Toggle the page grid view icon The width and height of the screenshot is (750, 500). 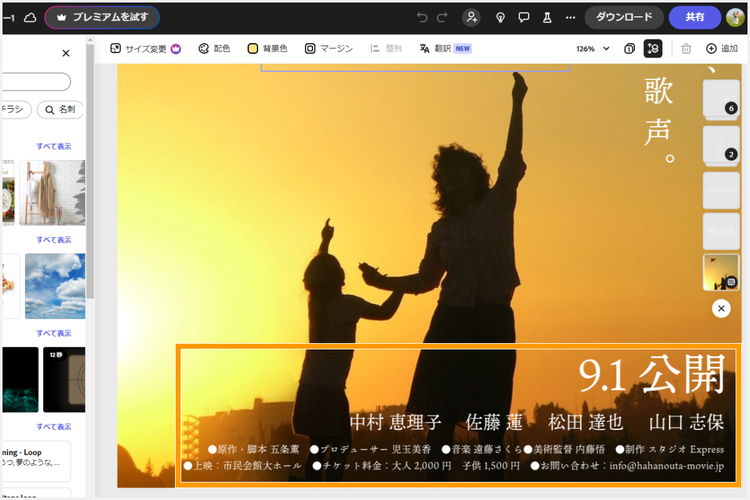tap(653, 49)
